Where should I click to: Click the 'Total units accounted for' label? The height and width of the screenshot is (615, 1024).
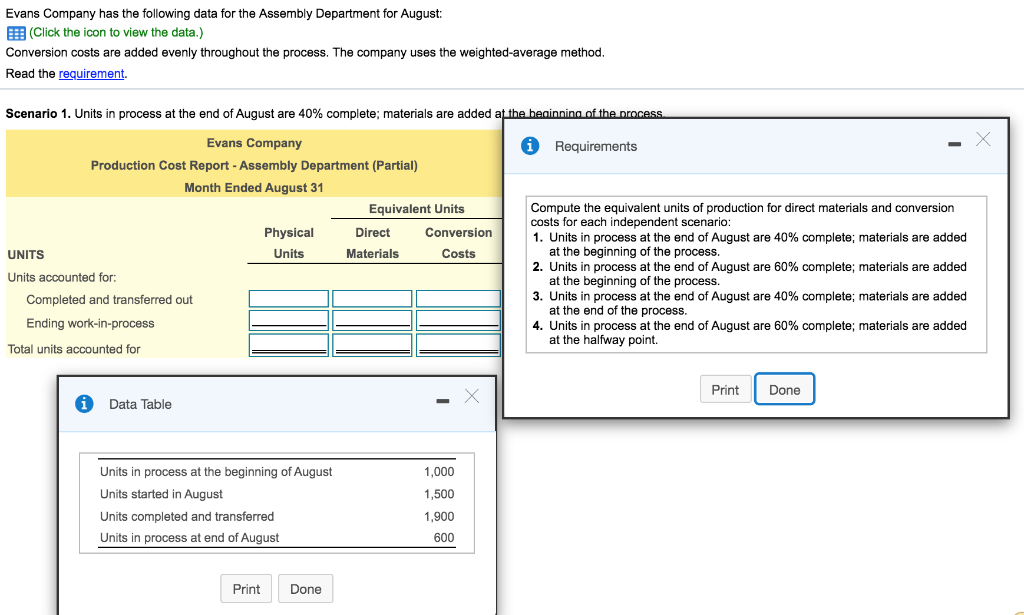tap(74, 349)
